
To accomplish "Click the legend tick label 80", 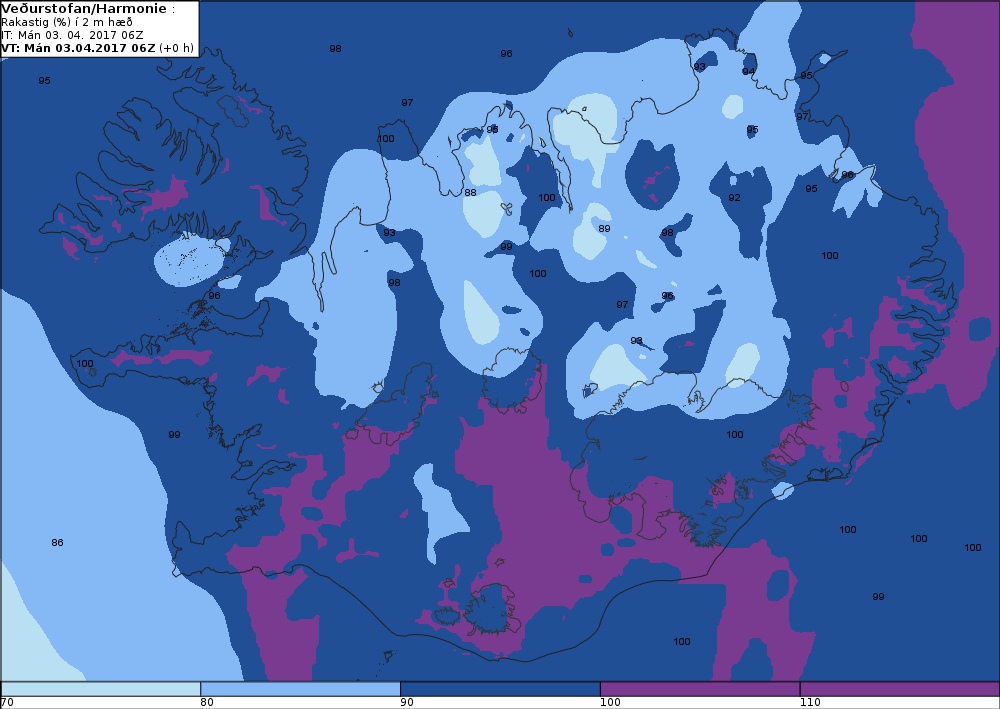I will click(207, 702).
